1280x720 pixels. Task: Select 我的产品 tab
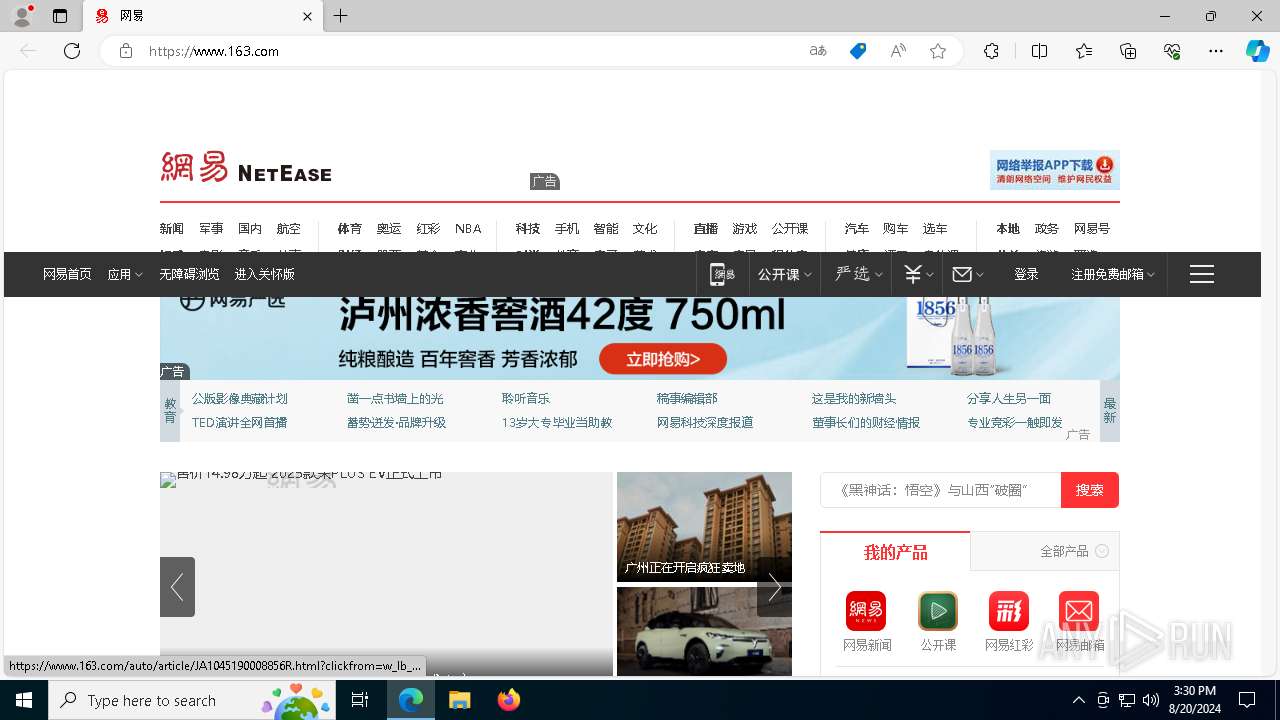tap(895, 552)
